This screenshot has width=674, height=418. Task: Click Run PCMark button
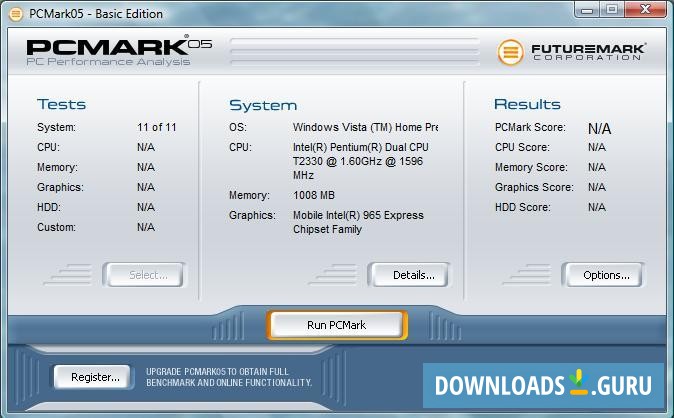click(x=337, y=325)
